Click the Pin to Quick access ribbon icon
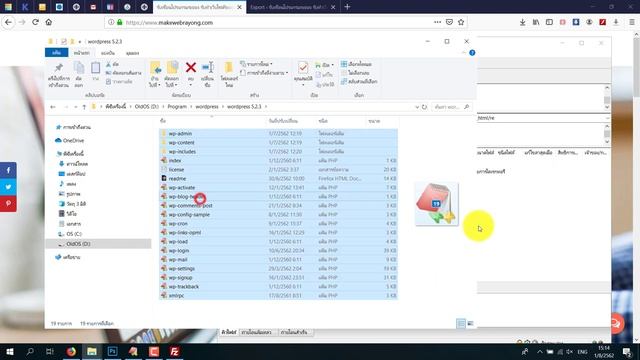Screen dimensions: 640x360 tap(59, 67)
